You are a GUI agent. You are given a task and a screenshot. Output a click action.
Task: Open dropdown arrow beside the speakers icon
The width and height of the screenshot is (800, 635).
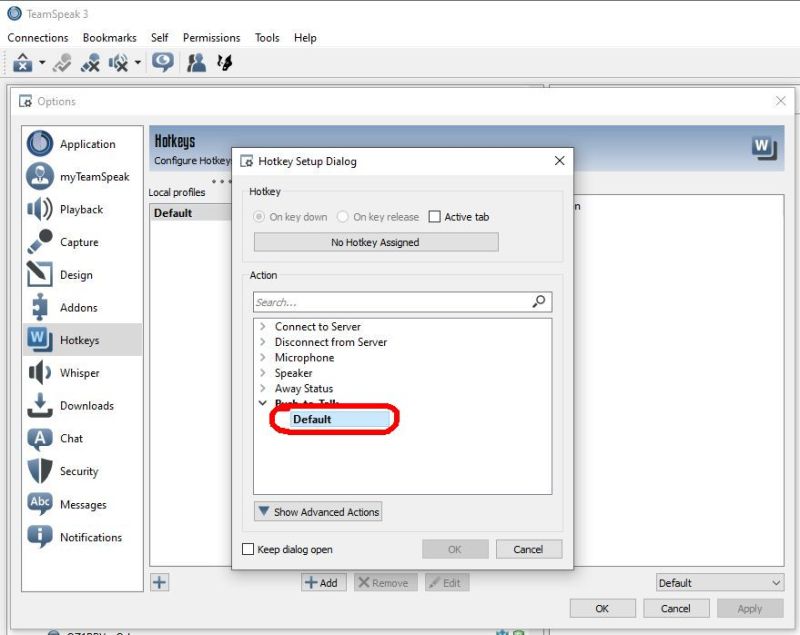pos(138,63)
